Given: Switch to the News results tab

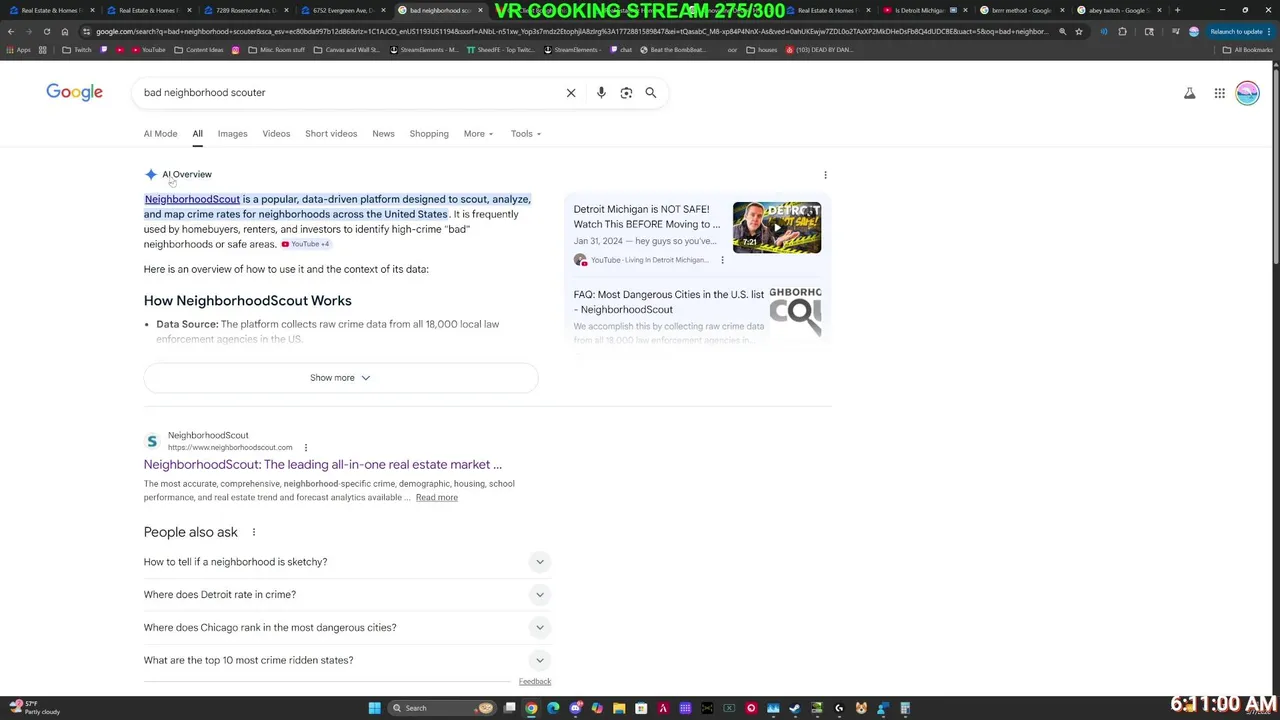Looking at the screenshot, I should click(383, 134).
